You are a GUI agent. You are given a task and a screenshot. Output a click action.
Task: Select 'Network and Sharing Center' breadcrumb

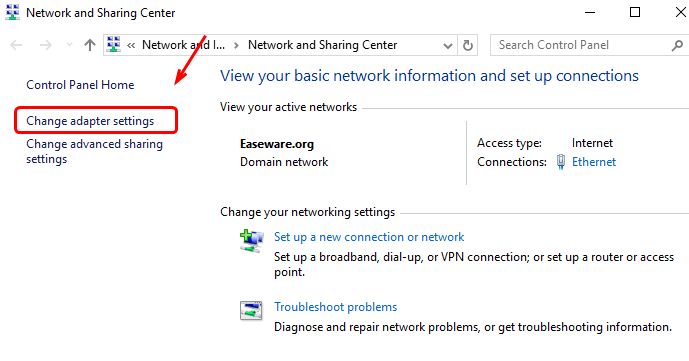click(323, 45)
